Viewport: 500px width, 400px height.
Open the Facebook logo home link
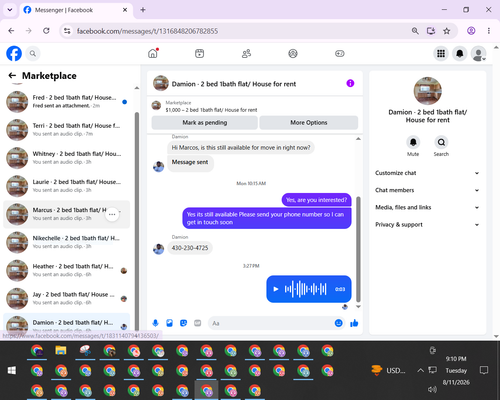click(x=14, y=53)
